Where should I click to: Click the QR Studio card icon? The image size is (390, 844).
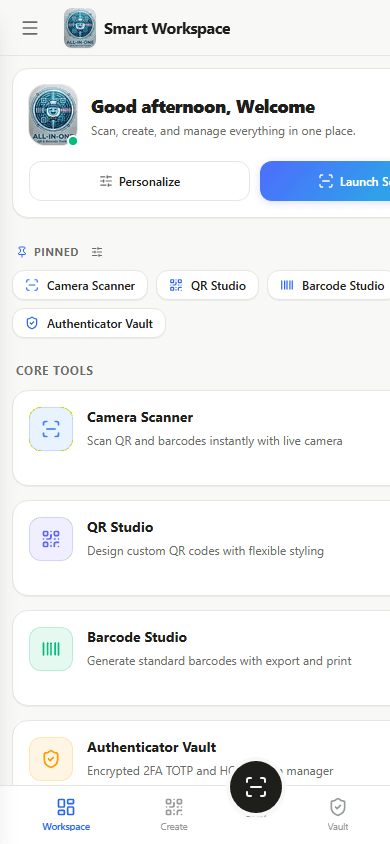[51, 539]
